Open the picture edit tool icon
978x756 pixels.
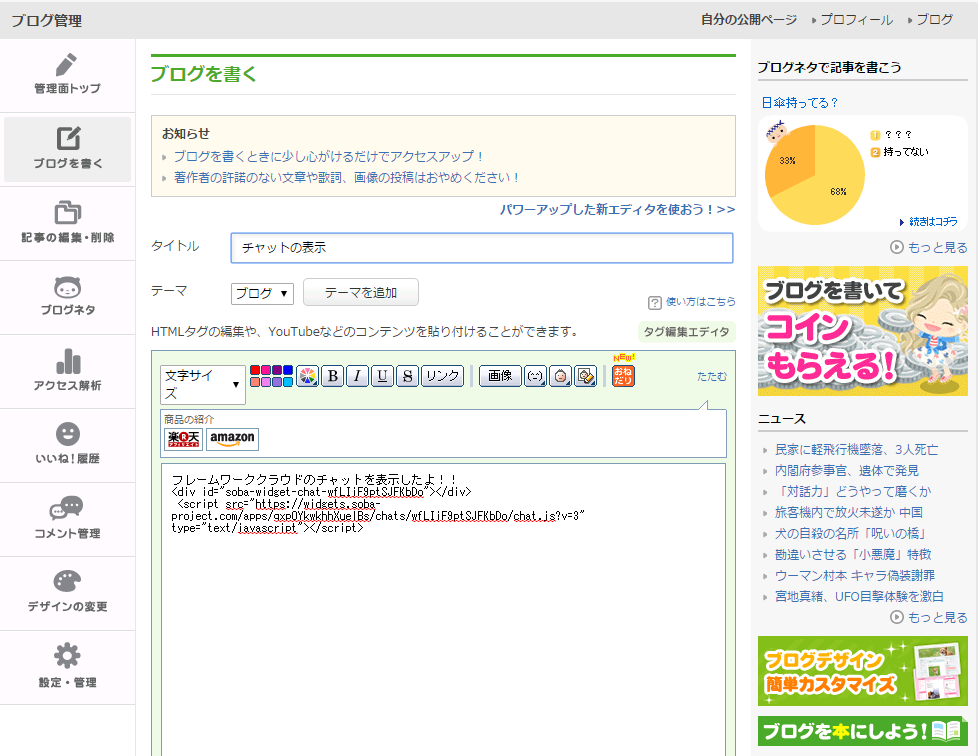(585, 376)
